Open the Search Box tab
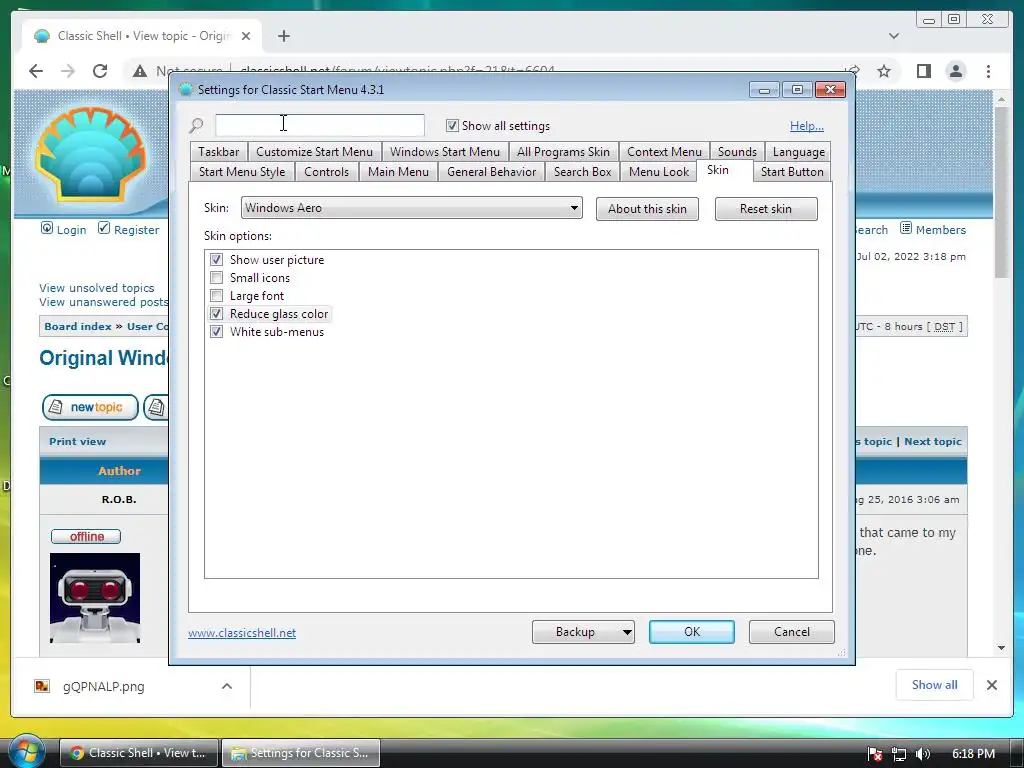 583,172
